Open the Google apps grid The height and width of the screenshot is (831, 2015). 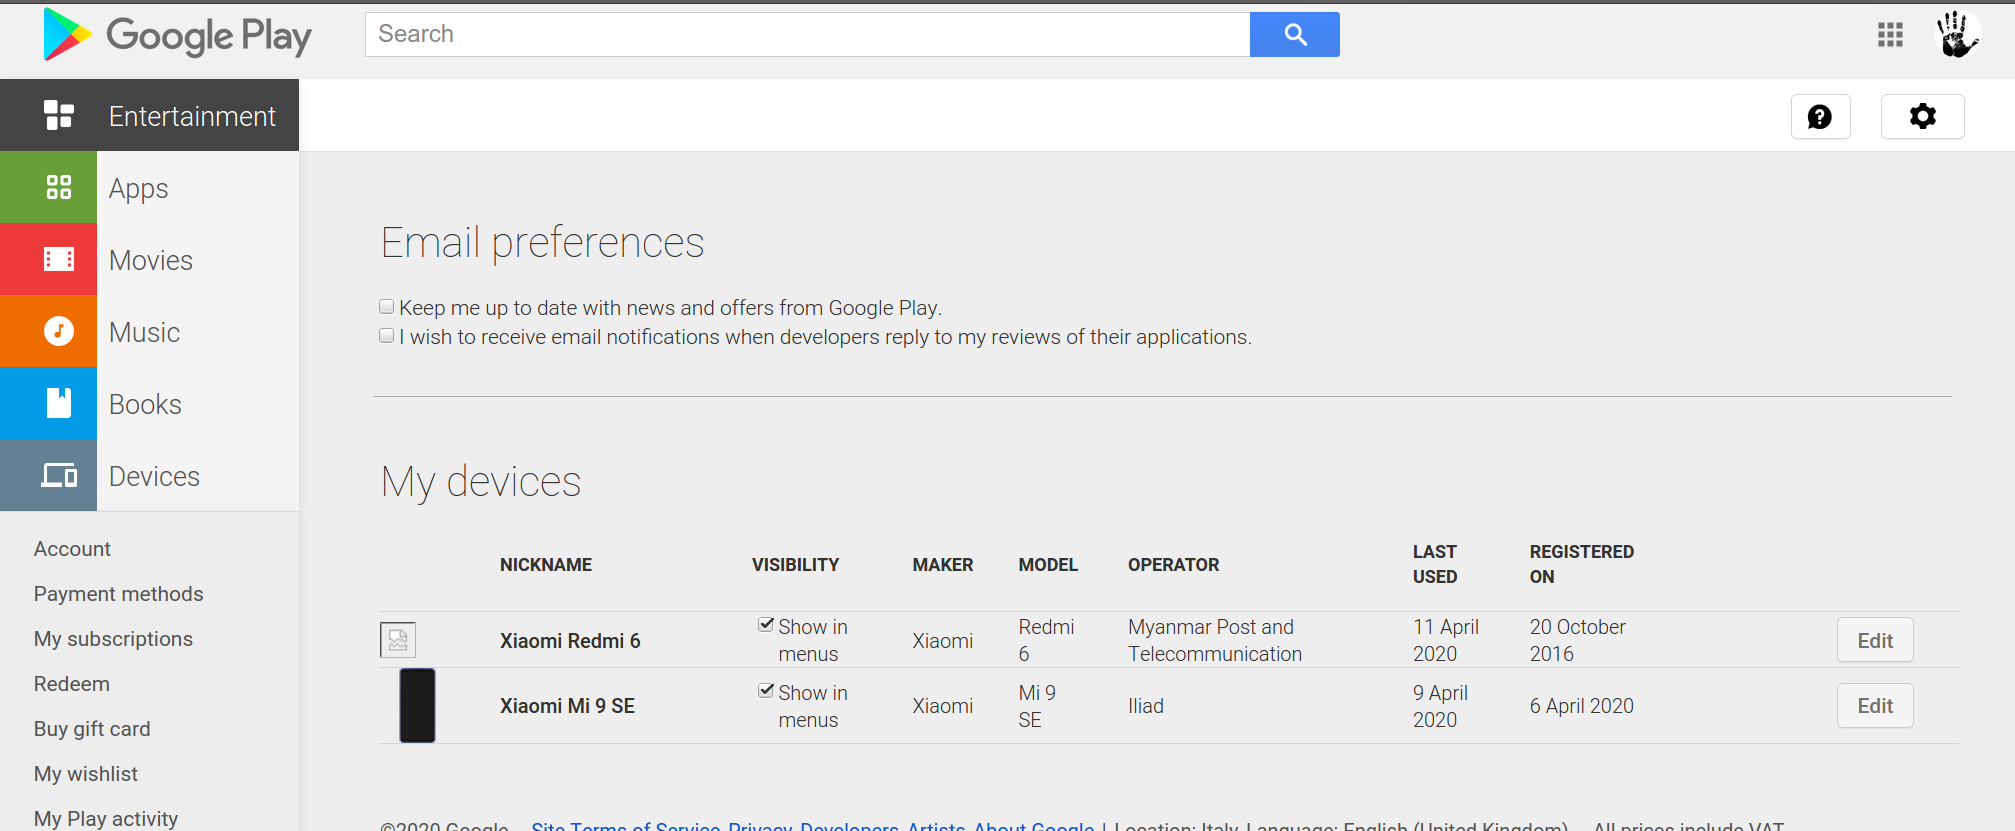coord(1890,35)
